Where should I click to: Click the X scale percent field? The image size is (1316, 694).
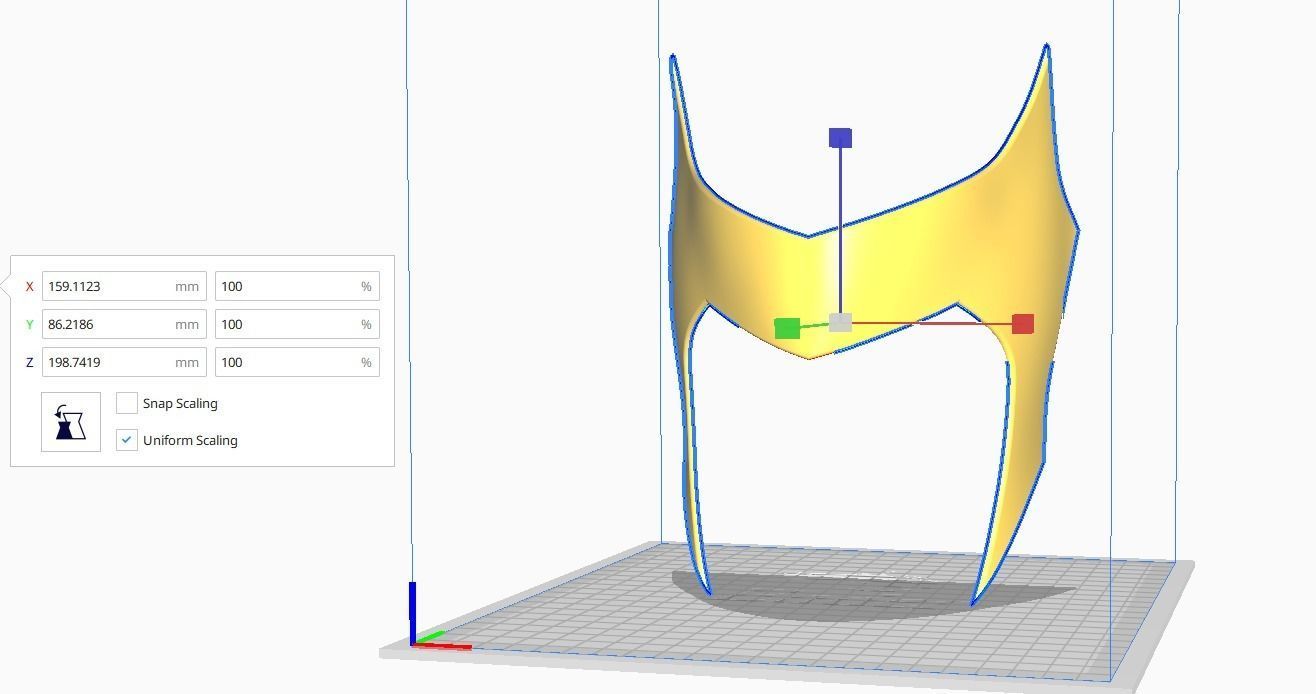pyautogui.click(x=297, y=286)
